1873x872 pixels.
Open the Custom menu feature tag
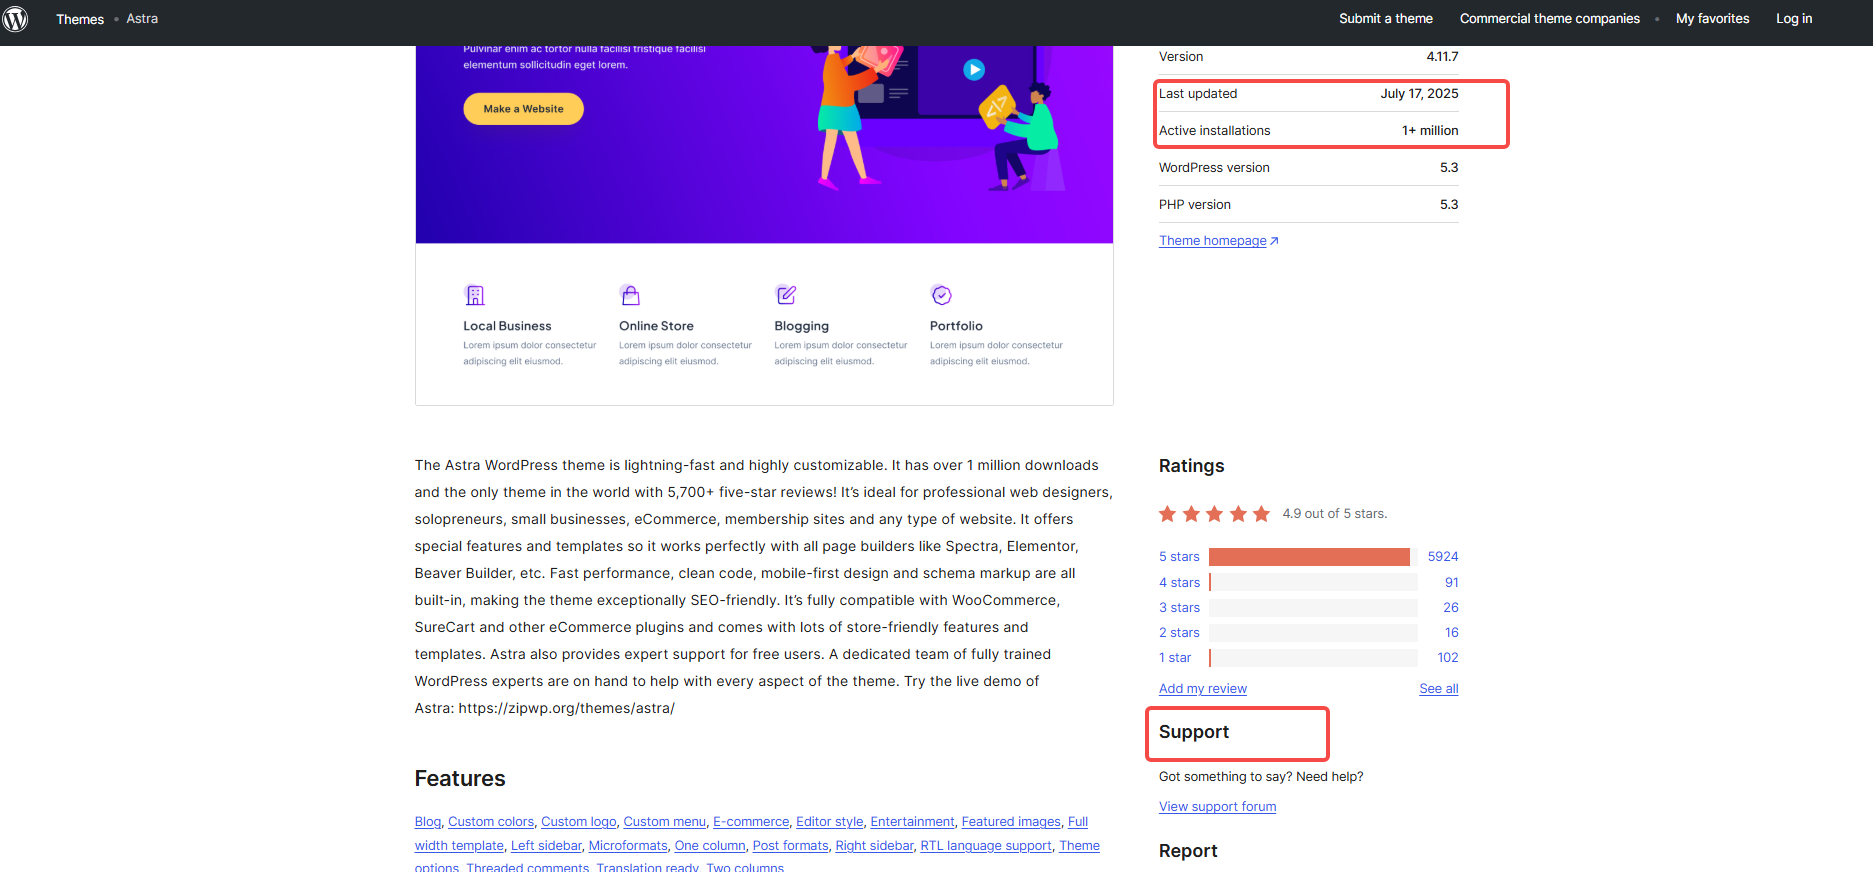click(665, 822)
